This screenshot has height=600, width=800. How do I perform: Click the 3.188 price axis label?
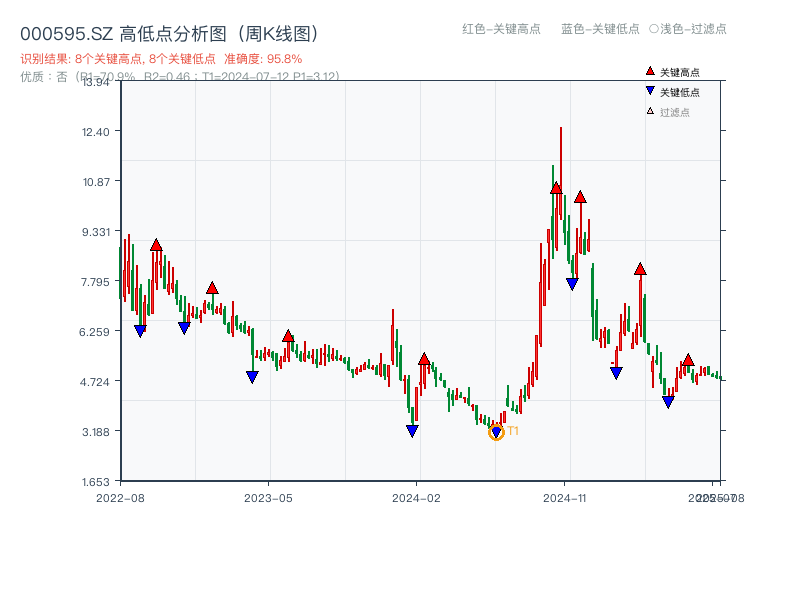click(96, 432)
